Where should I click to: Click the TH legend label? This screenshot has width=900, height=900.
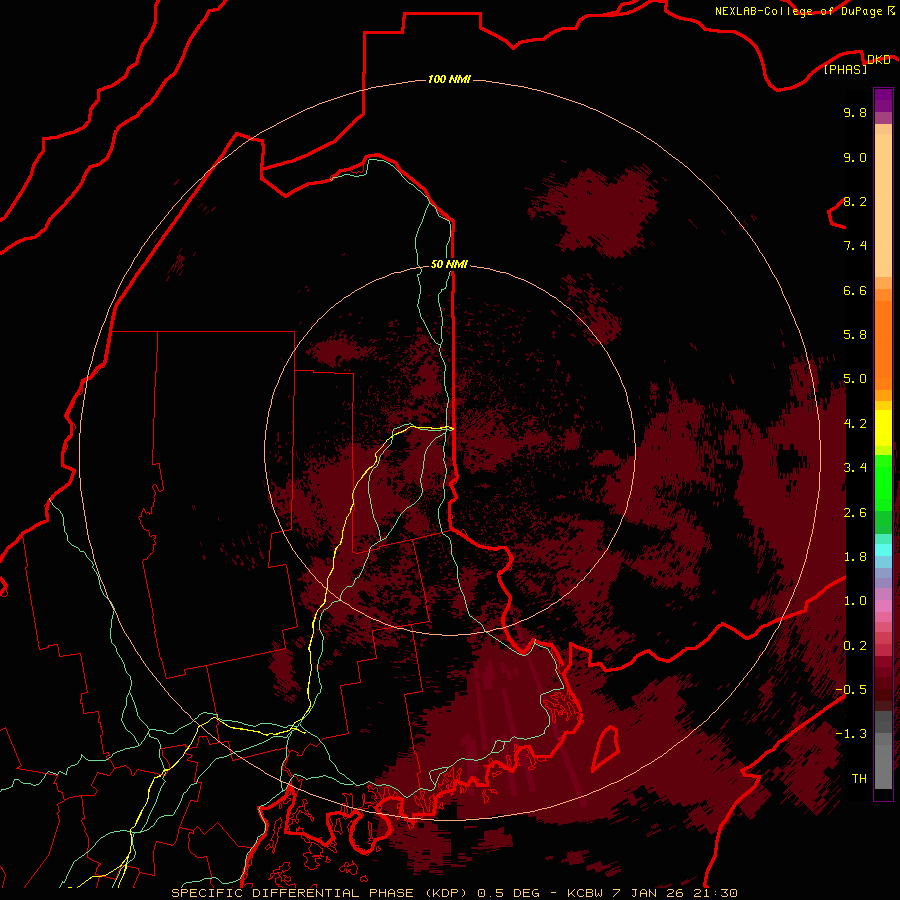(859, 779)
